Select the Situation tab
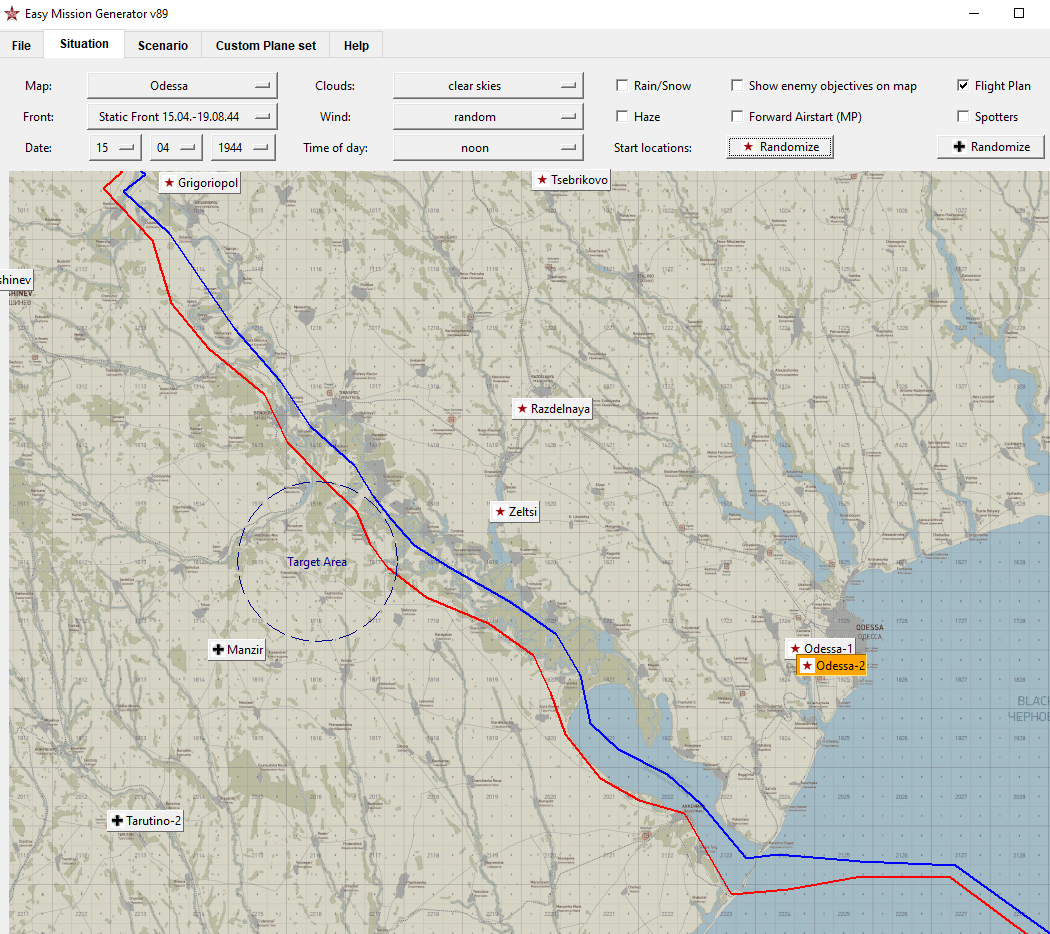The image size is (1050, 934). click(x=84, y=44)
